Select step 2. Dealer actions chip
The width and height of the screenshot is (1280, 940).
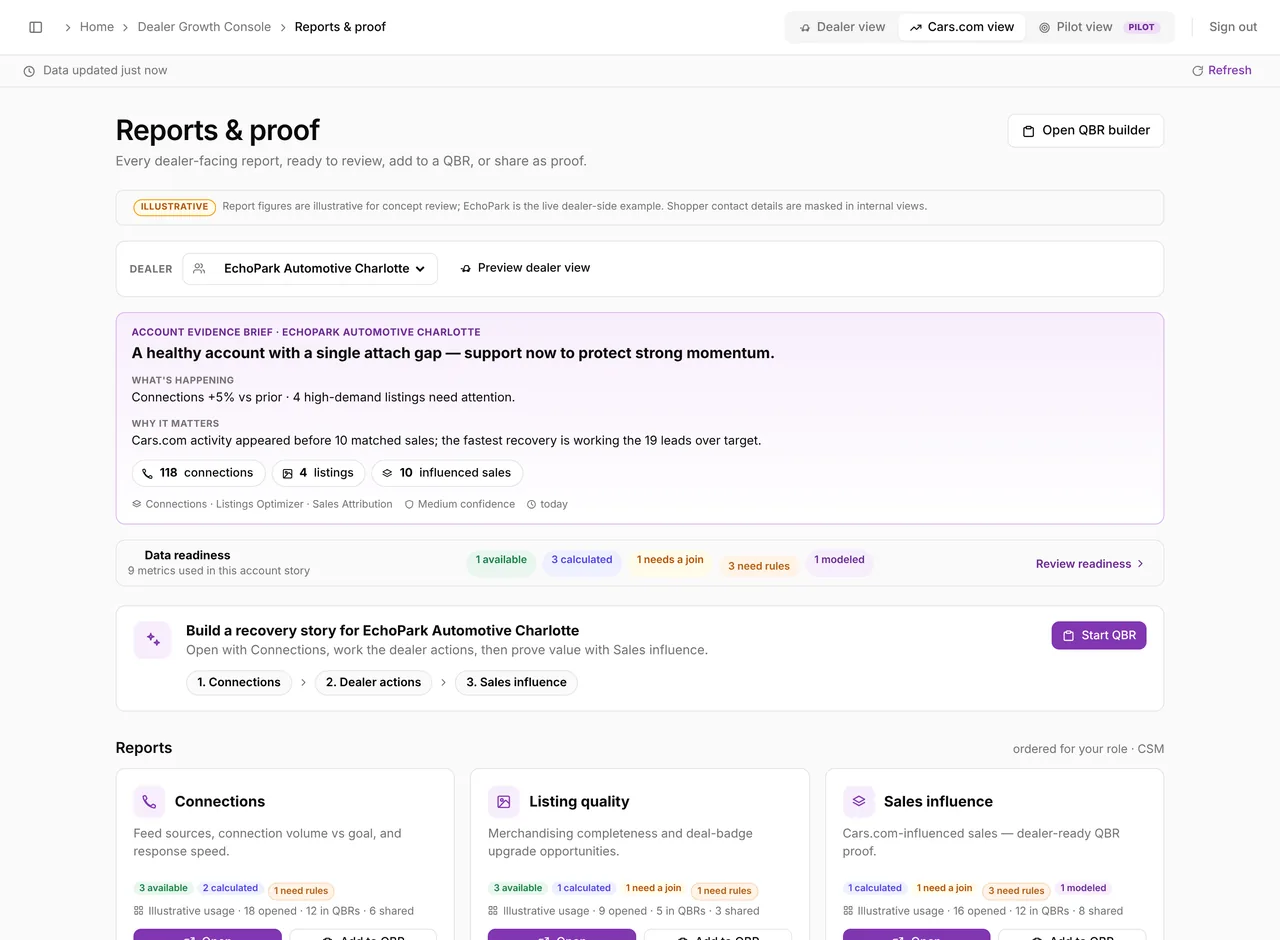coord(374,683)
